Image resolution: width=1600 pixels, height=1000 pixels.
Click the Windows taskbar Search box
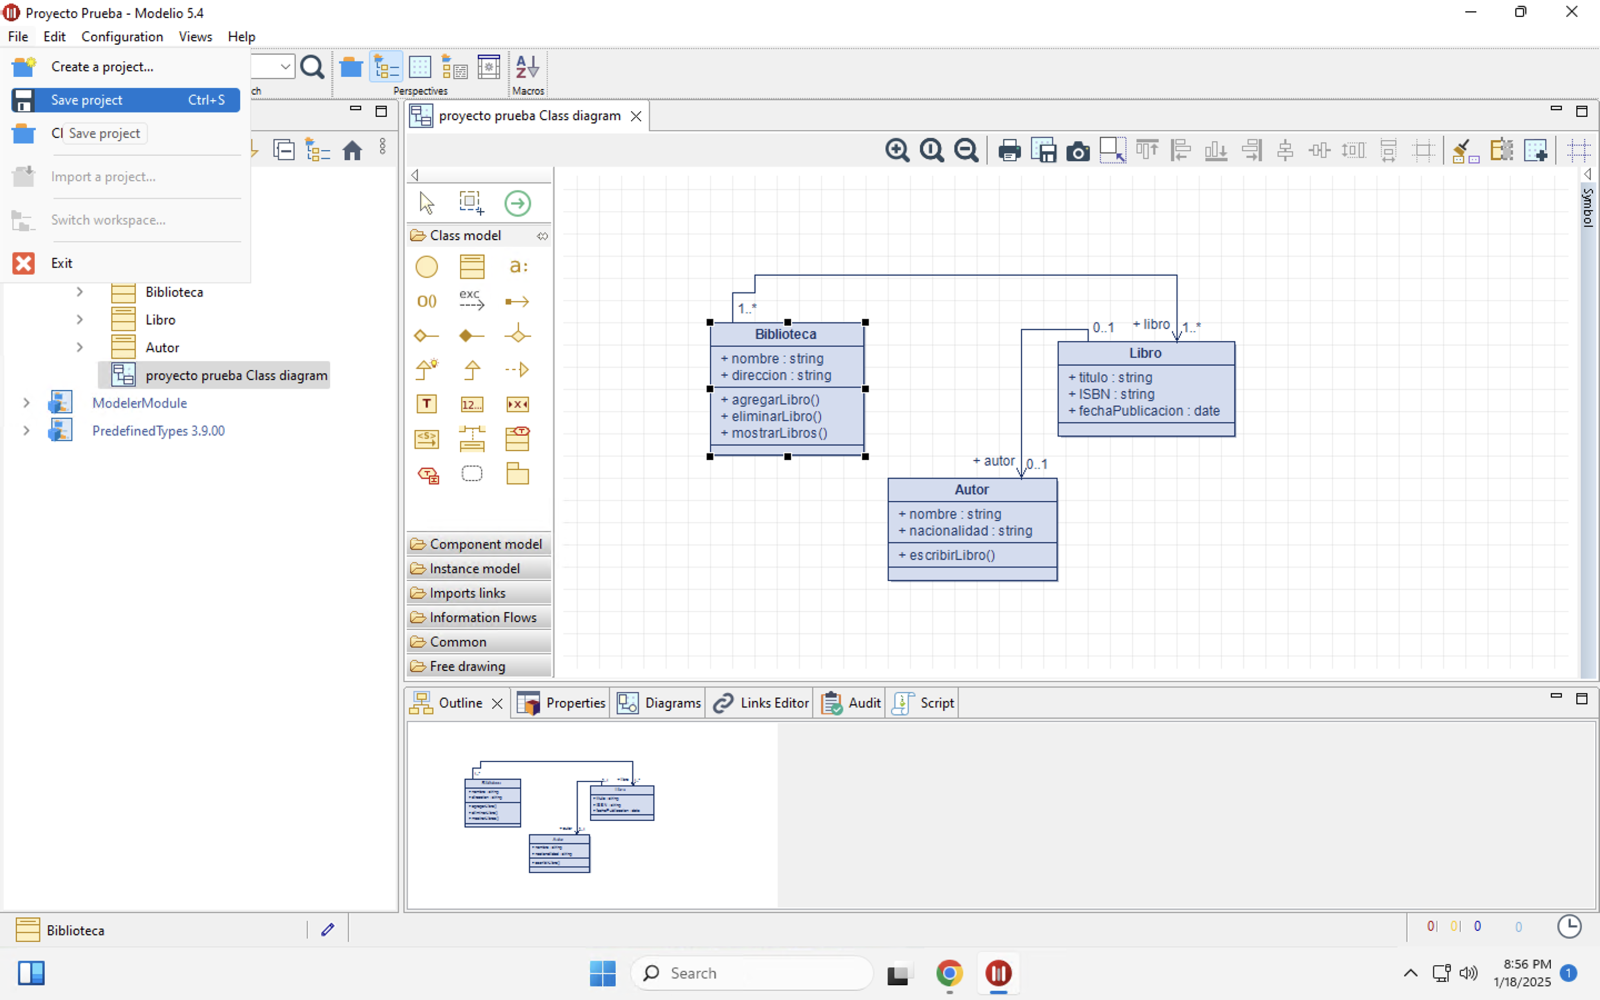(x=751, y=973)
